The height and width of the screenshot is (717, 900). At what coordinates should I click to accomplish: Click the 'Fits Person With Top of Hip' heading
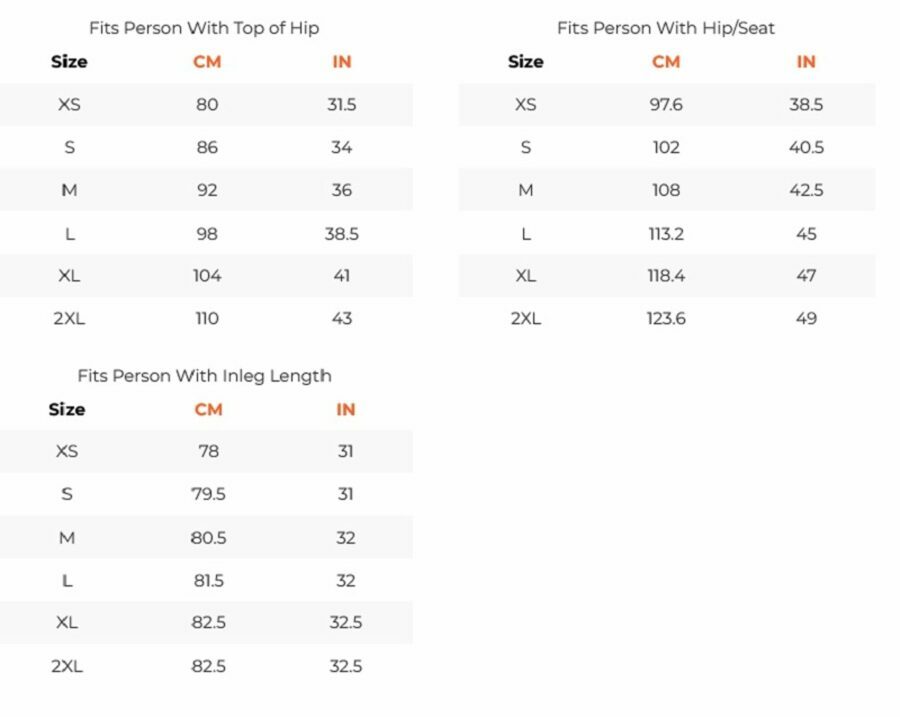point(204,28)
